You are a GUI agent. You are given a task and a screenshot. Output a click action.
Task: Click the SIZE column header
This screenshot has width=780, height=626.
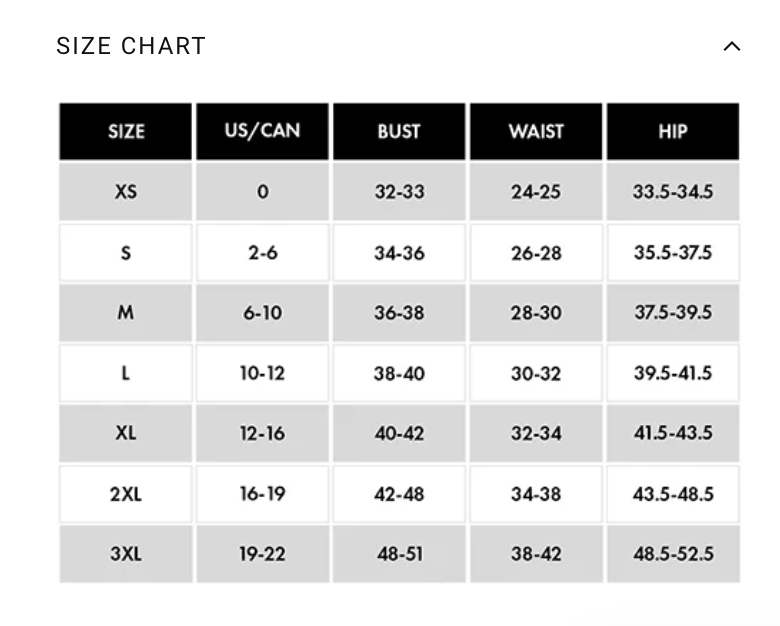126,131
